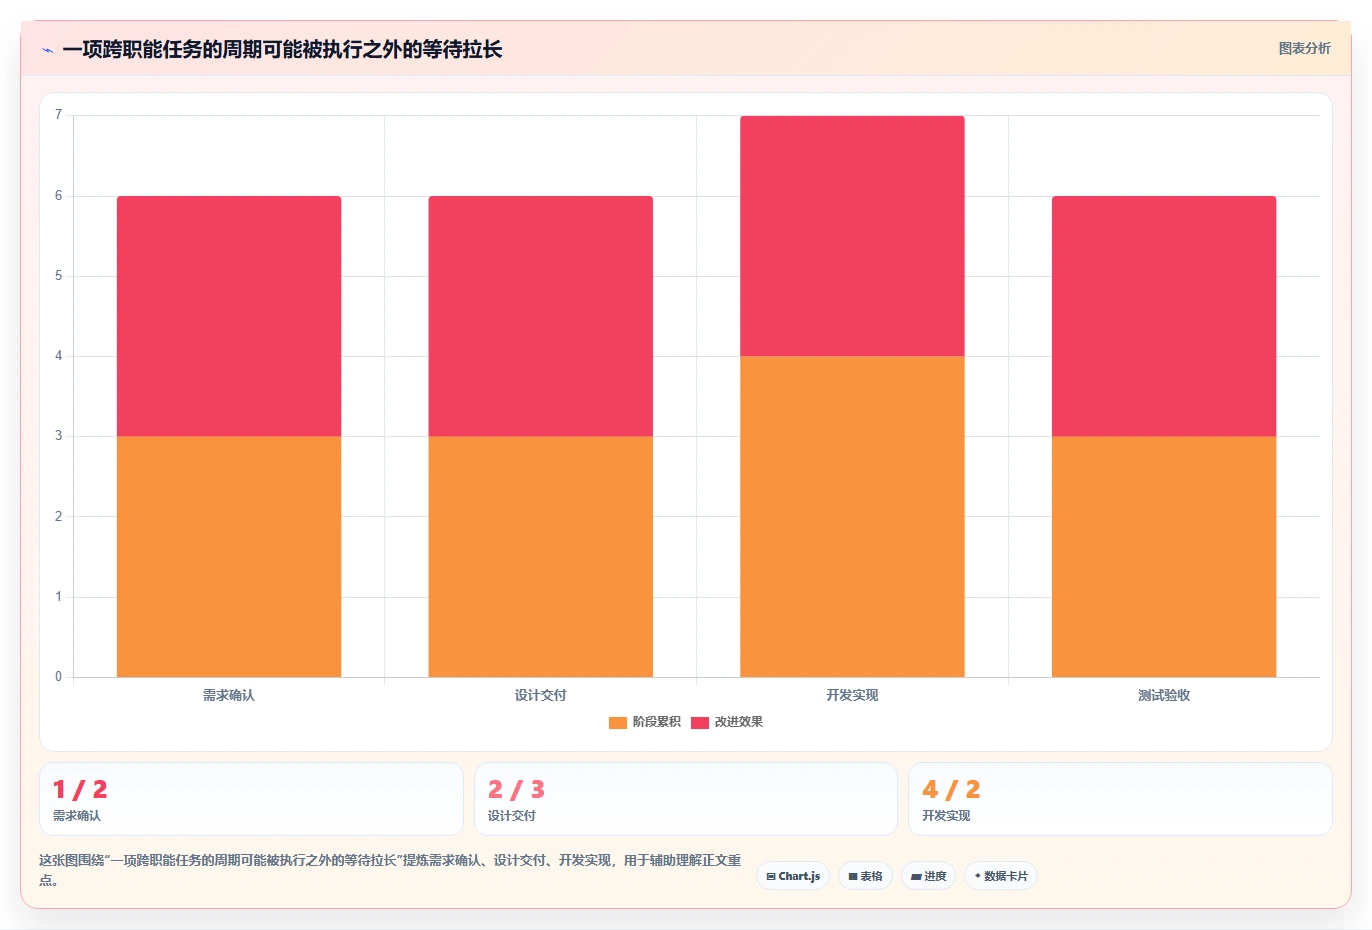
Task: Click the red 测试验收 bar segment
Action: coord(1164,316)
